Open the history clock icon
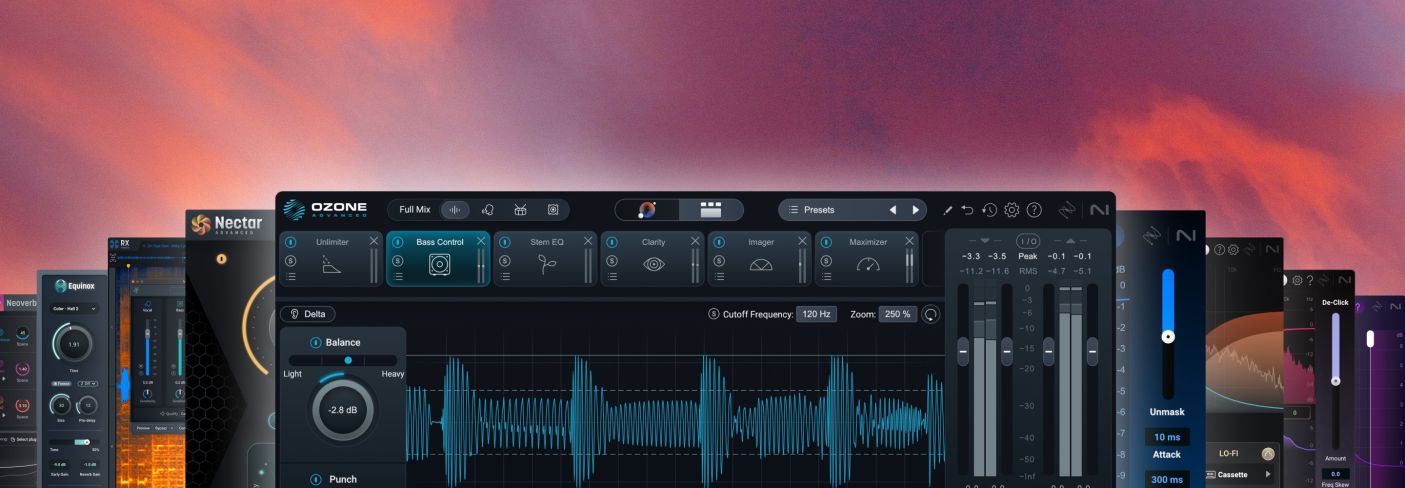This screenshot has width=1405, height=488. (989, 210)
